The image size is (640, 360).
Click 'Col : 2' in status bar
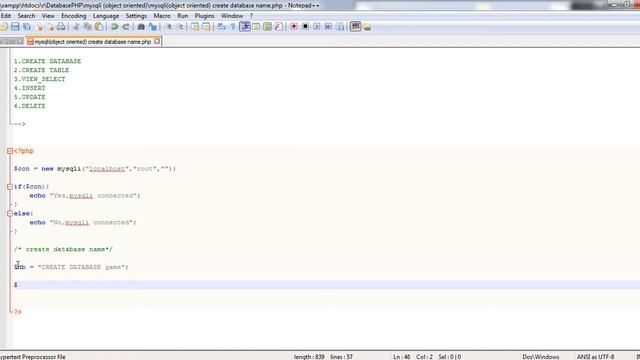tap(424, 357)
